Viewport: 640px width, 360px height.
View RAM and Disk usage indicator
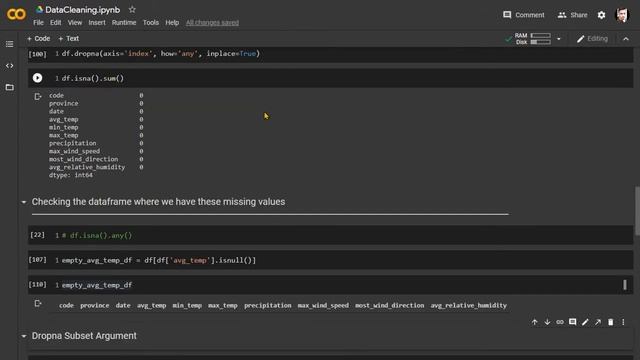pos(532,39)
